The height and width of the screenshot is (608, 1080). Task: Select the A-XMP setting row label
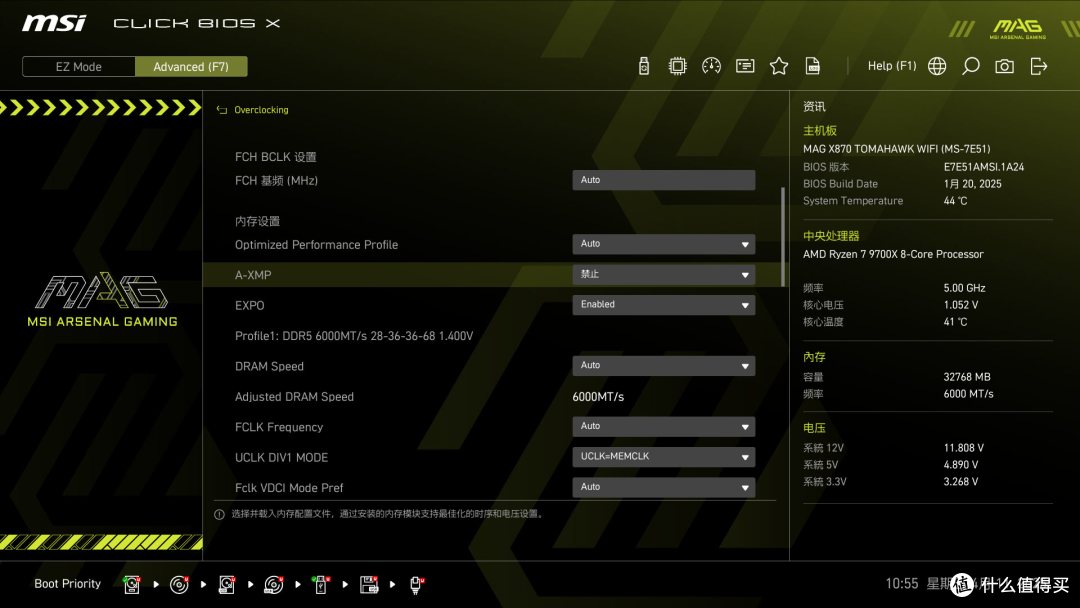253,275
